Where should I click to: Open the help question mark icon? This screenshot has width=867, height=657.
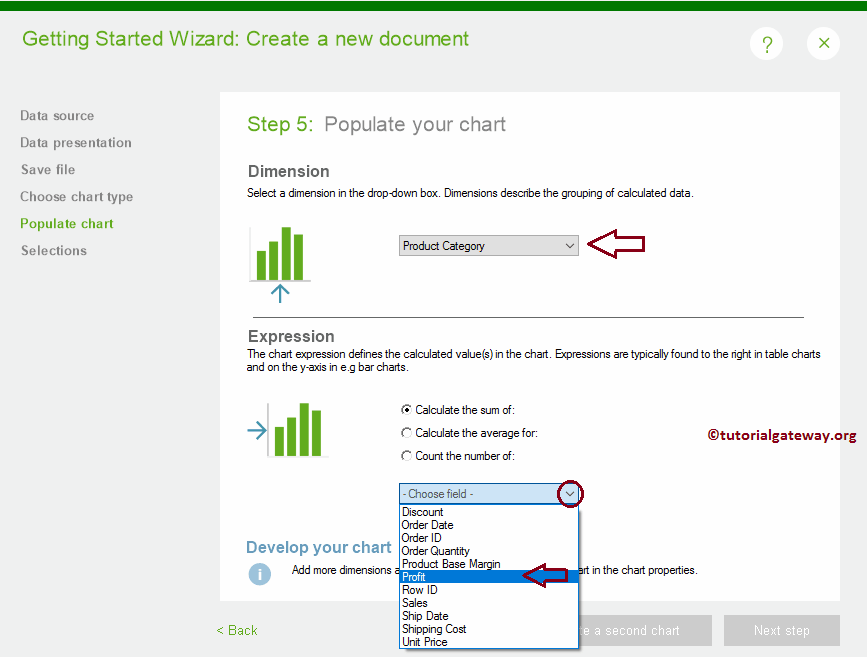coord(766,43)
